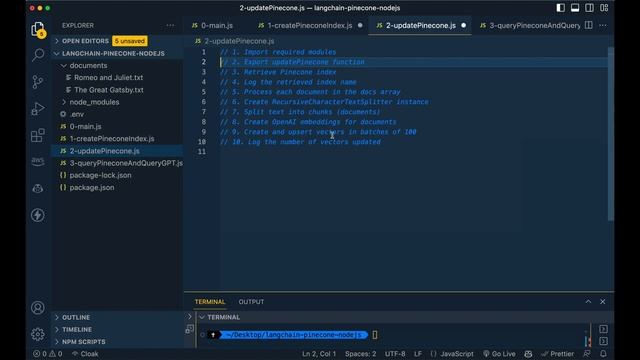
Task: Close the terminal panel with X
Action: (602, 302)
